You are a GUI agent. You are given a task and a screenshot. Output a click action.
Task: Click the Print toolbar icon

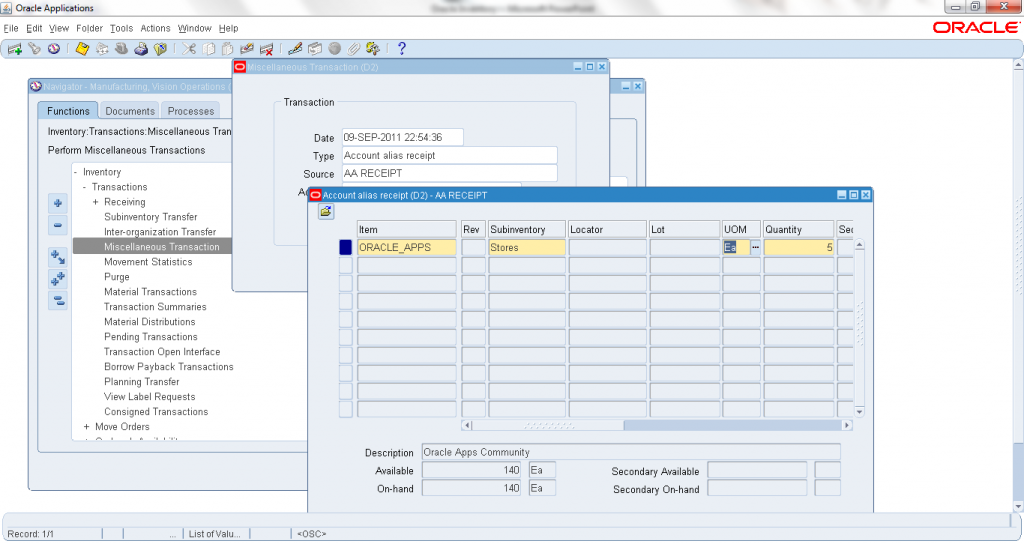point(141,48)
